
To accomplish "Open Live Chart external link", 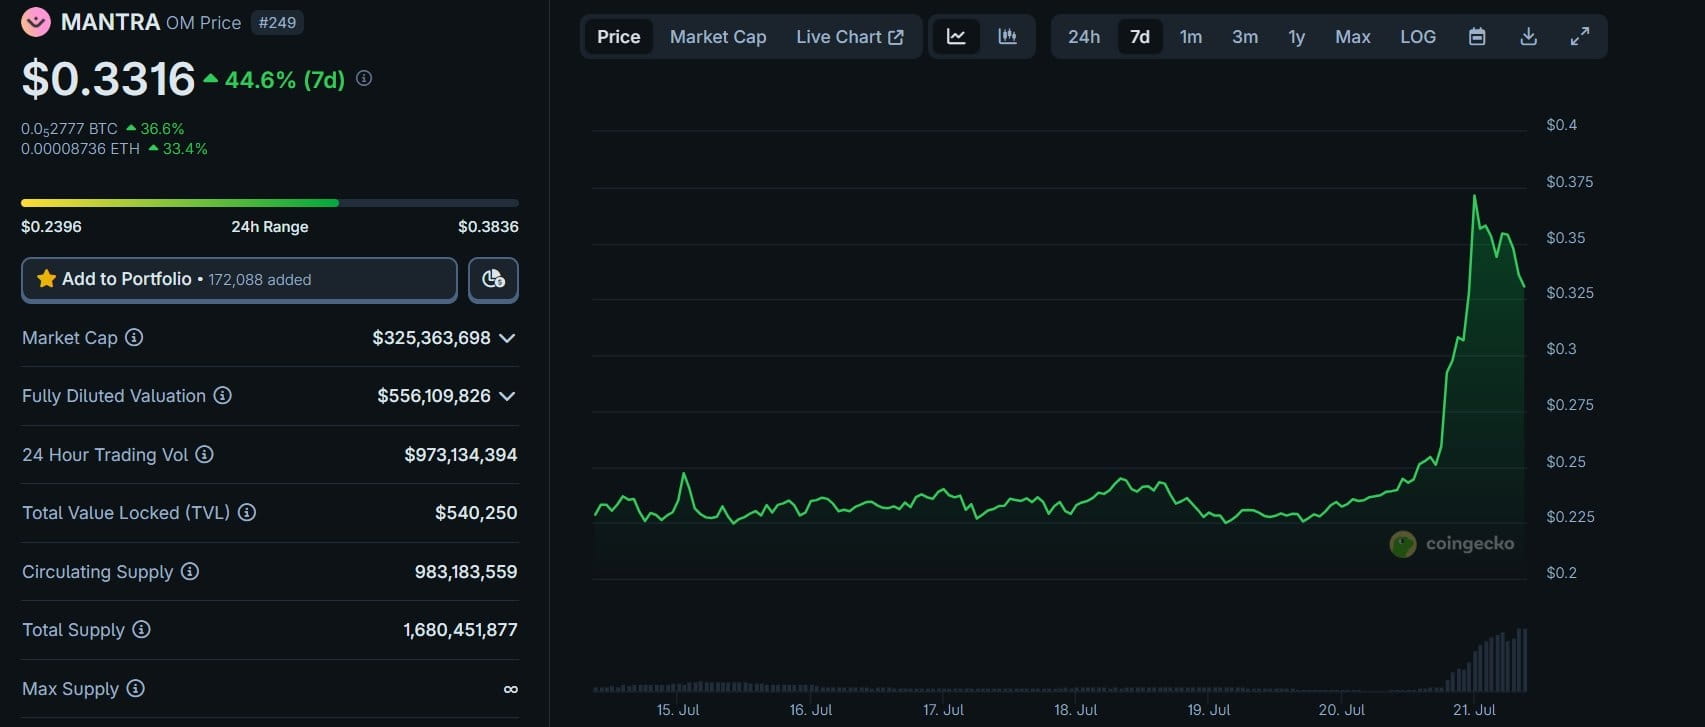I will (850, 37).
